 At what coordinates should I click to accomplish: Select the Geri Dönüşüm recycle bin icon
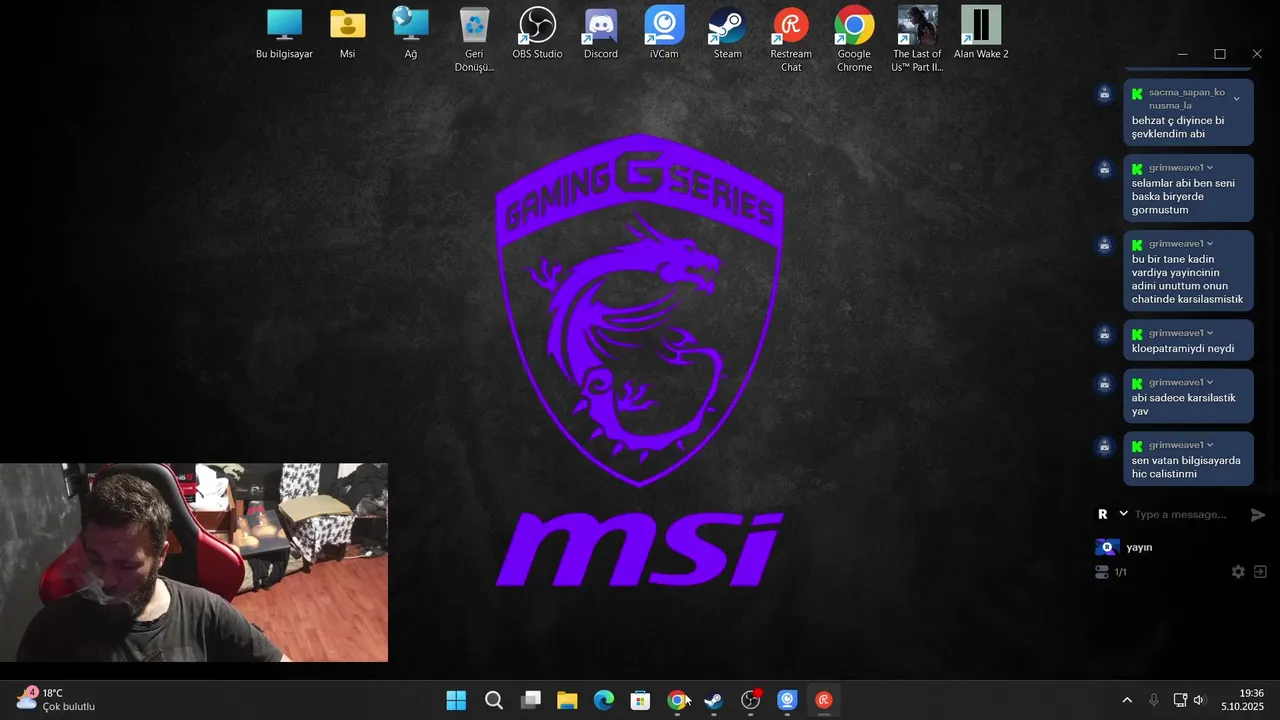point(474,40)
